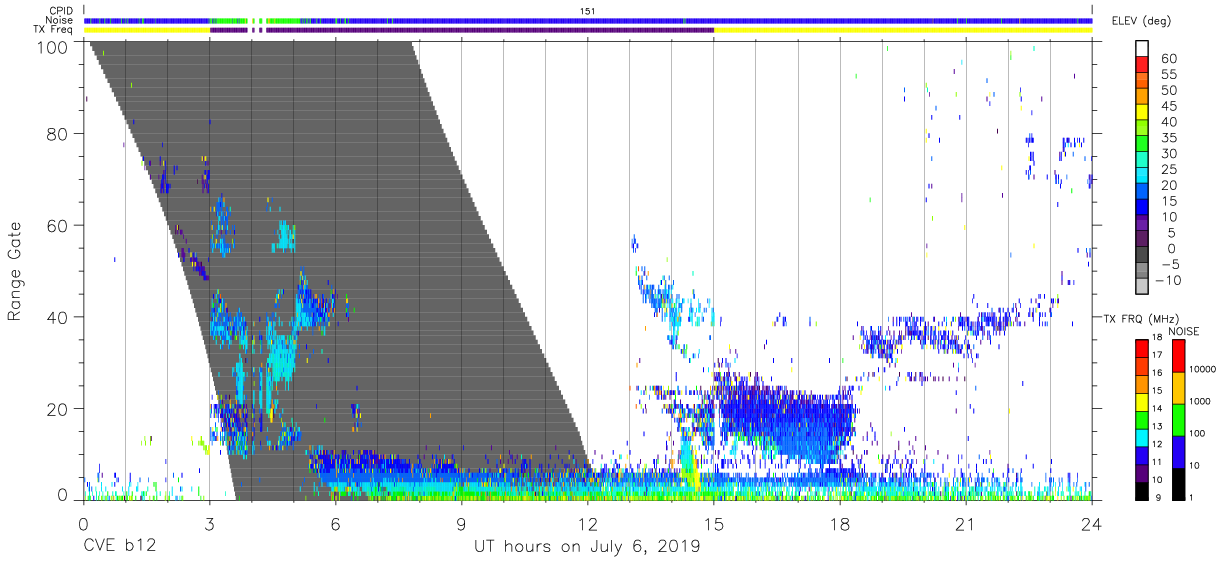Click the red top segment of TX FRQ bar
The width and height of the screenshot is (1228, 567).
click(1142, 349)
